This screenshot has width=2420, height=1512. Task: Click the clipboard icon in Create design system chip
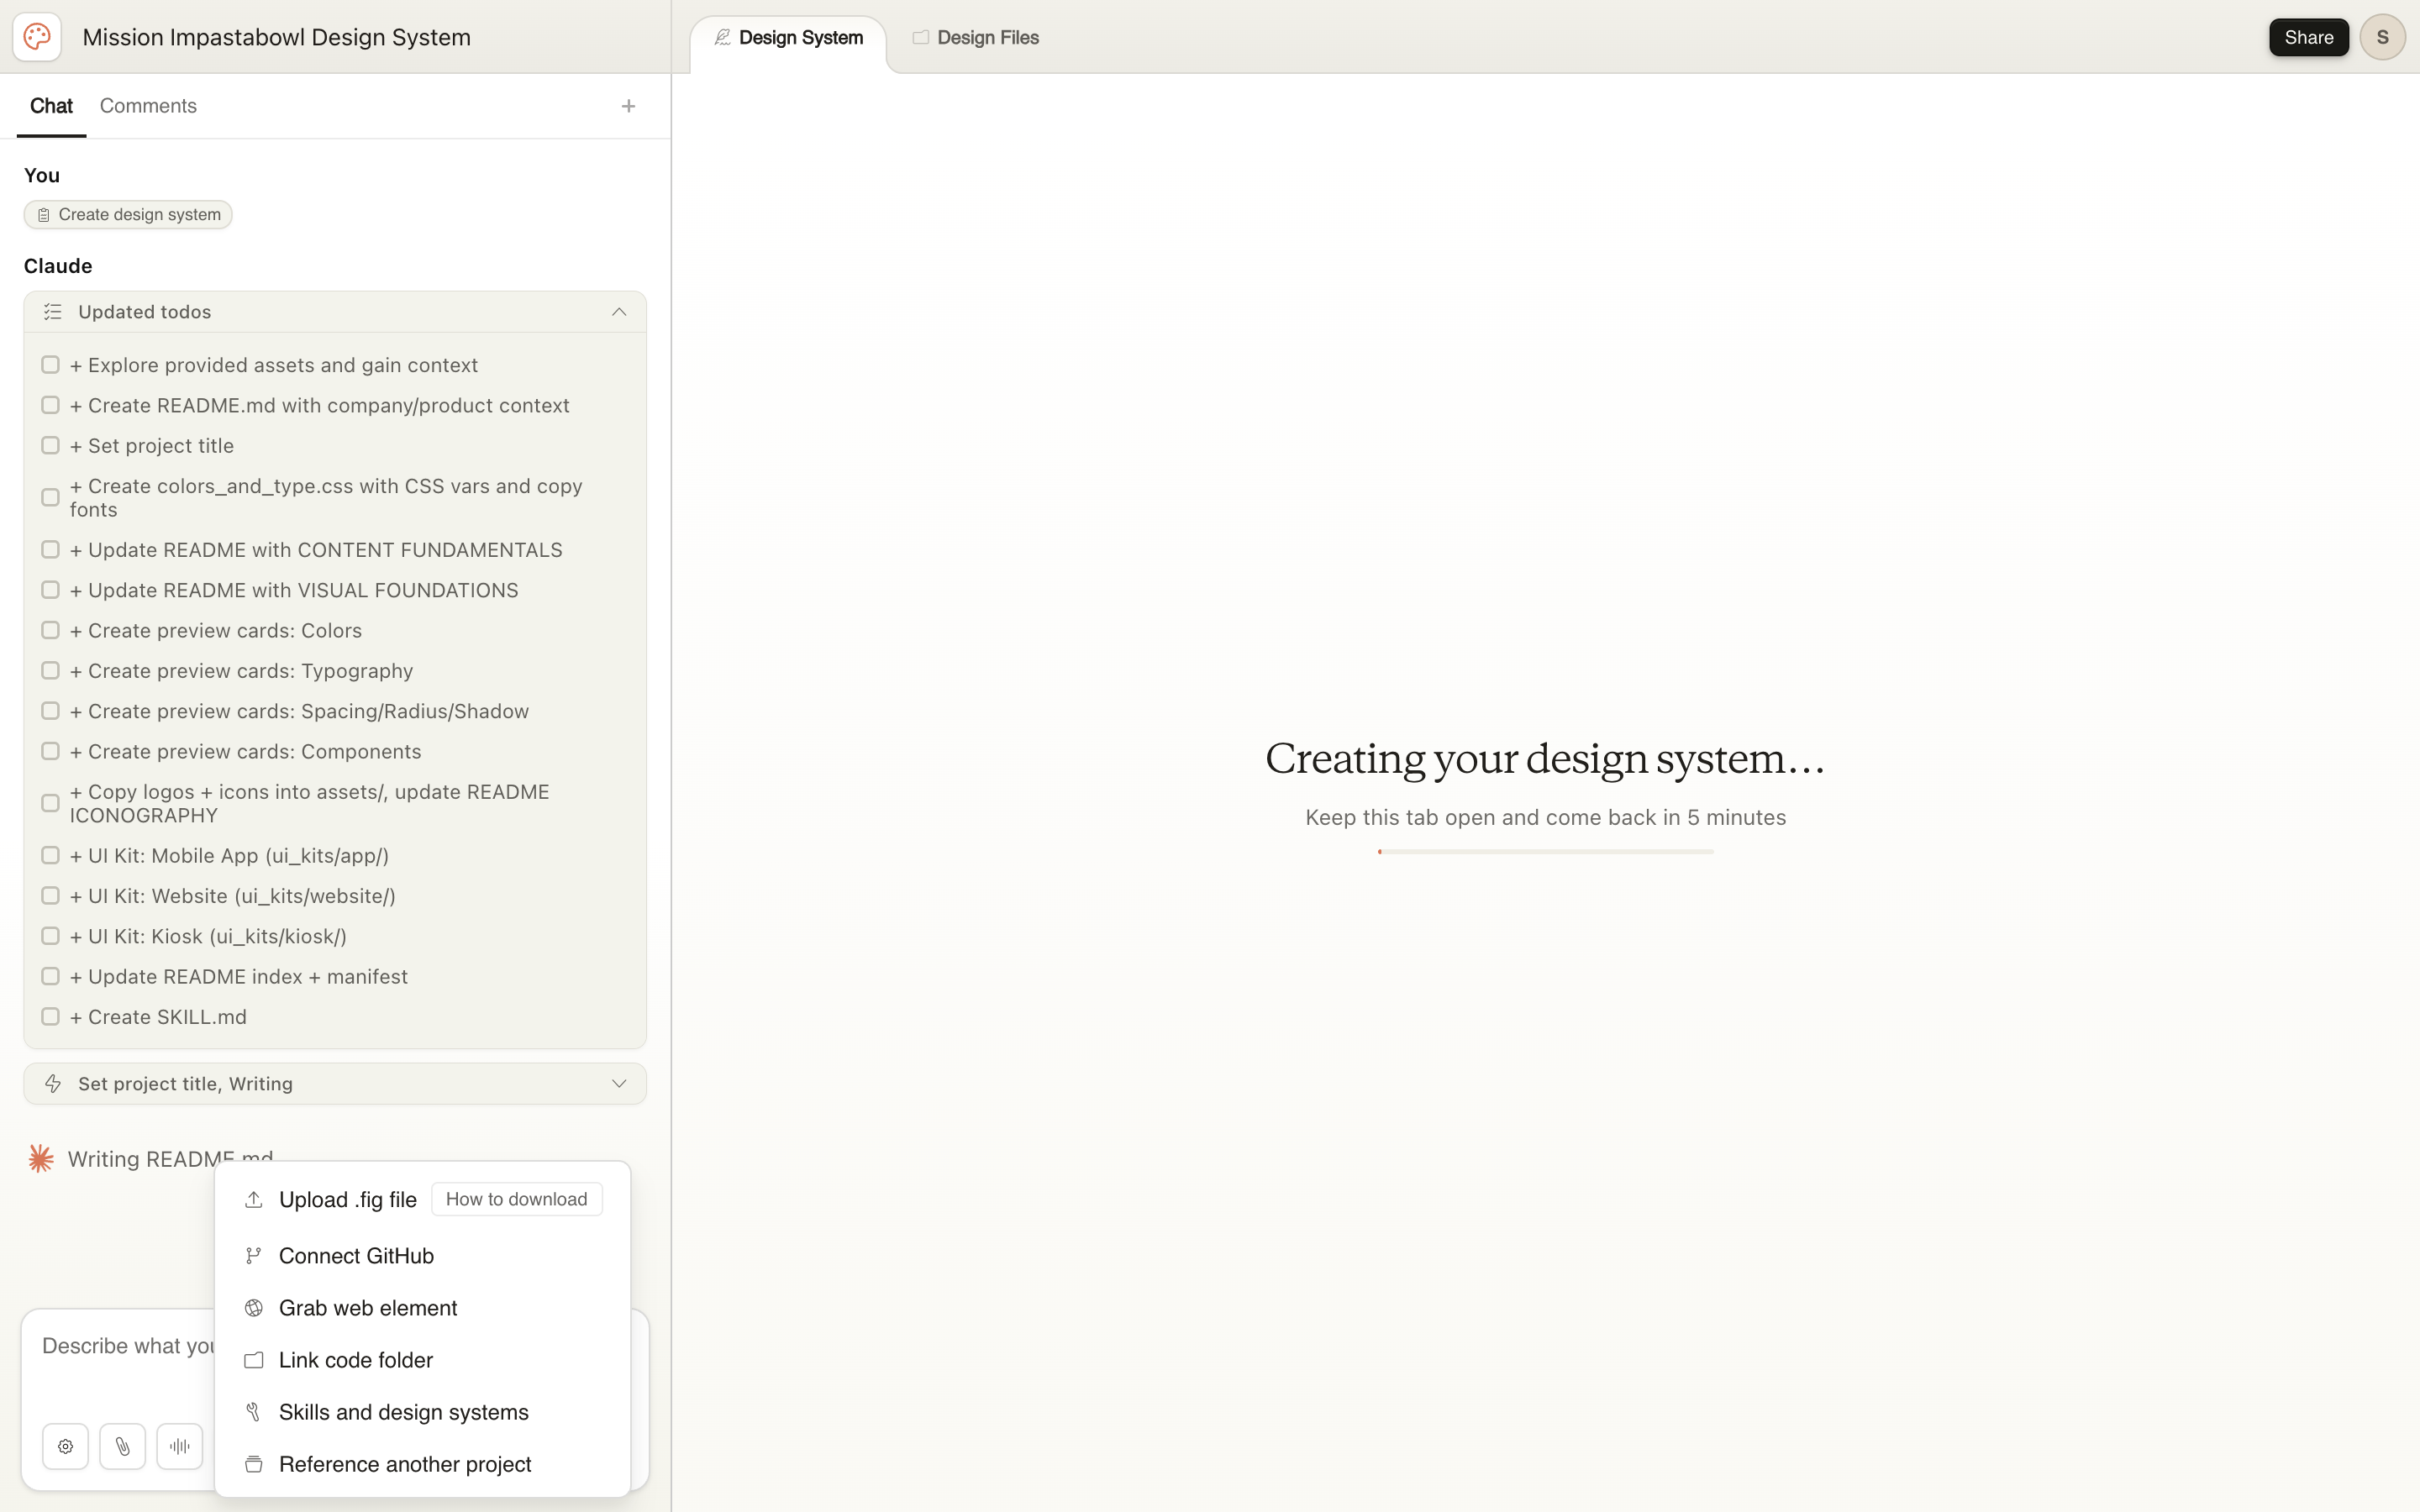point(43,215)
